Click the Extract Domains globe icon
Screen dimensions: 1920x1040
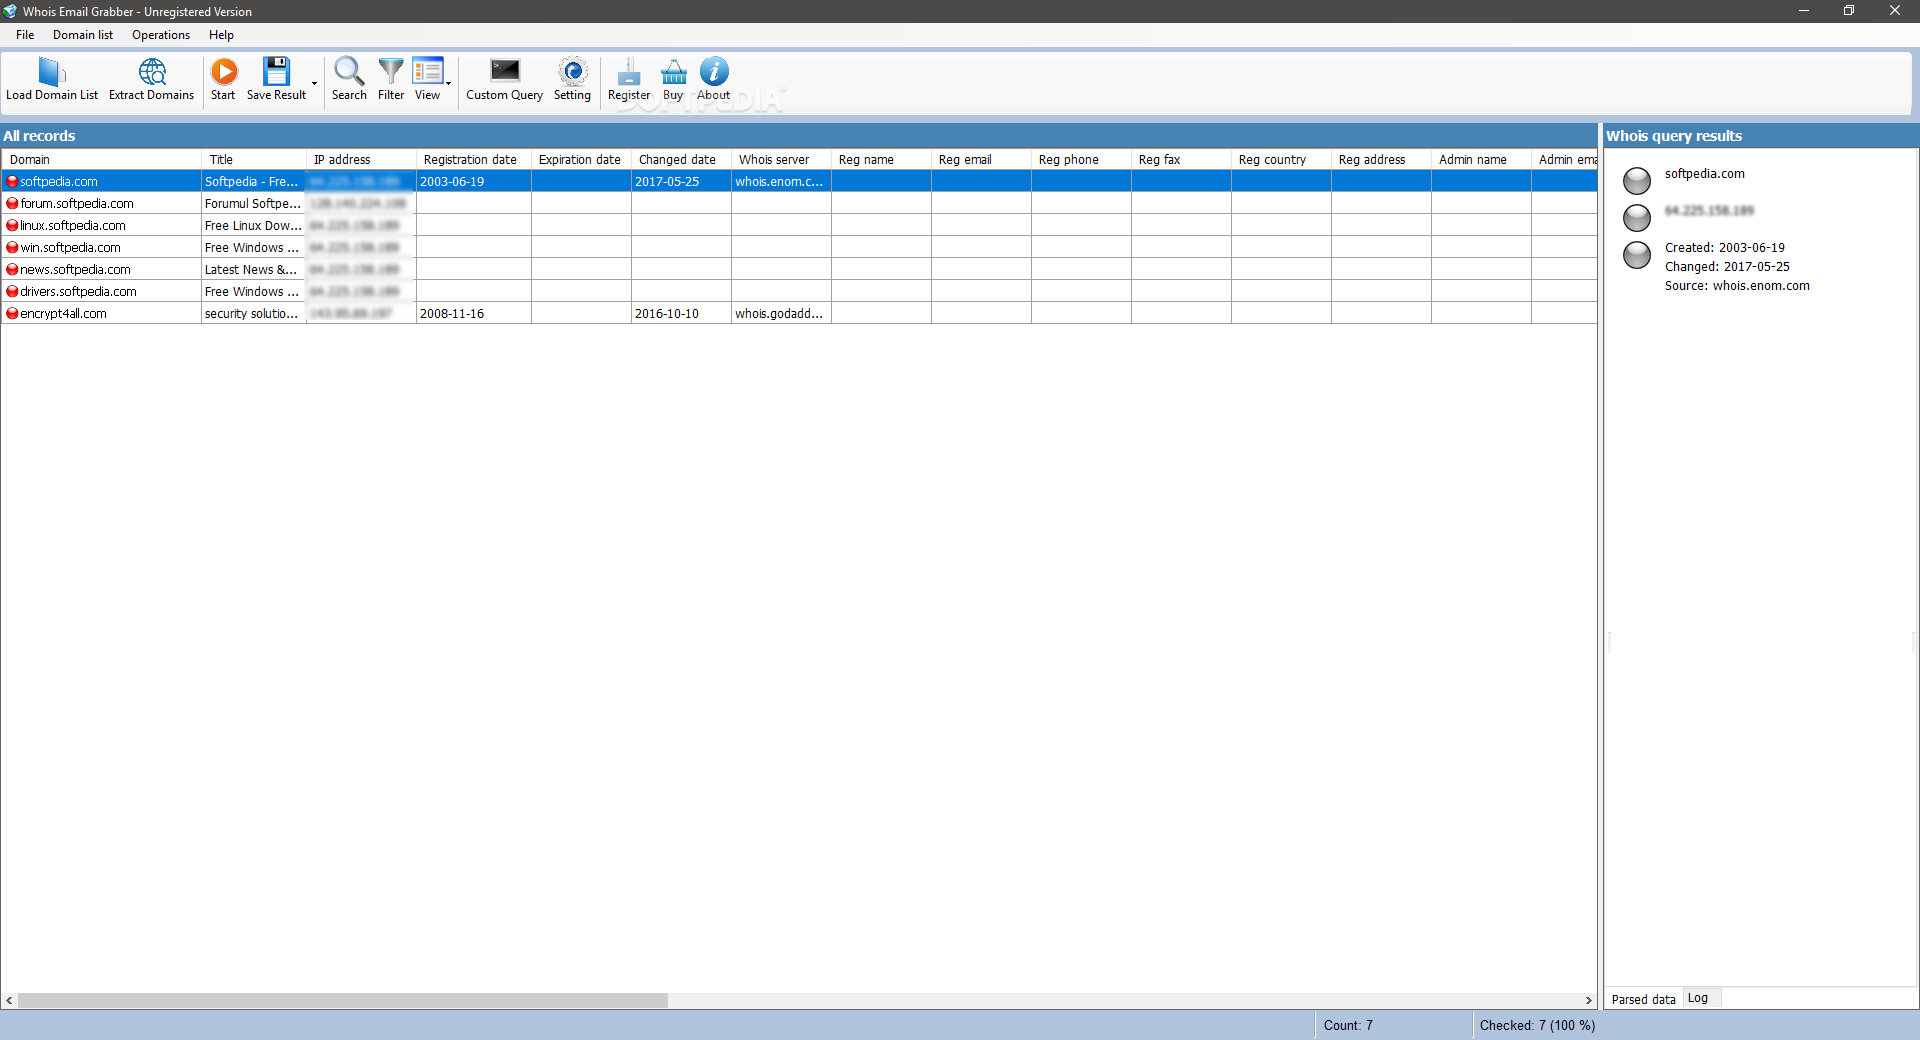(x=152, y=72)
